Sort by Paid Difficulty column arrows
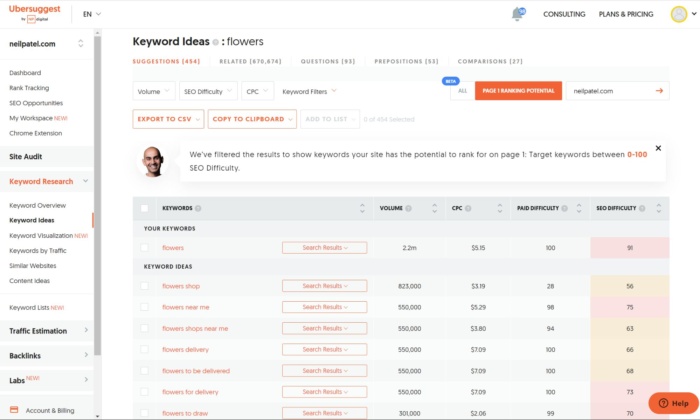The width and height of the screenshot is (700, 420). pyautogui.click(x=579, y=208)
